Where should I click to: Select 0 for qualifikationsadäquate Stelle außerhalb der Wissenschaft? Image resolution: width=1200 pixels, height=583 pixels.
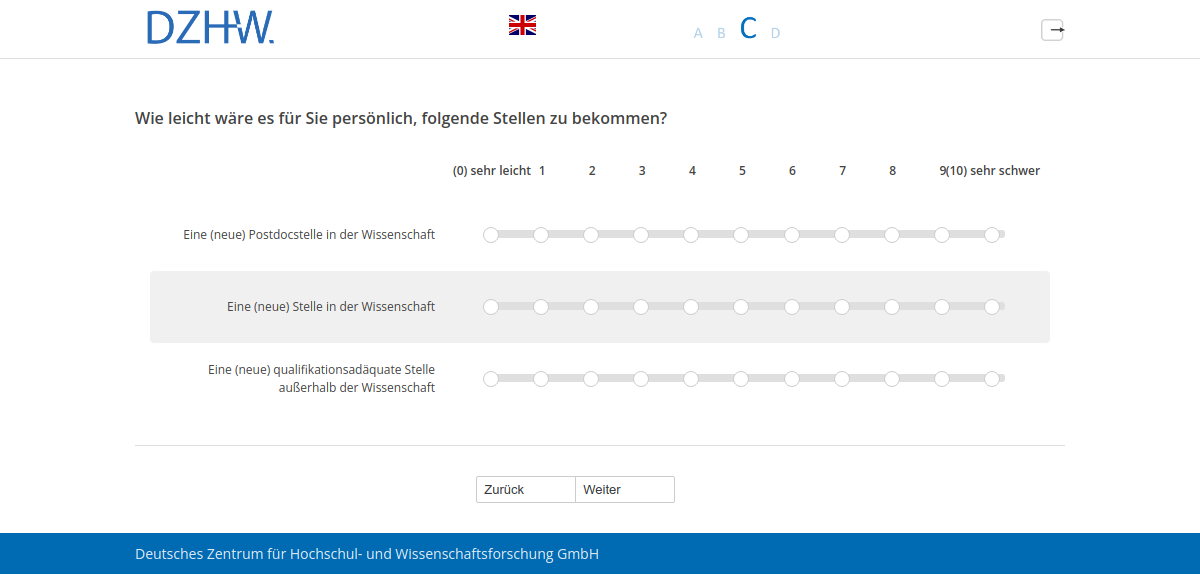[490, 378]
